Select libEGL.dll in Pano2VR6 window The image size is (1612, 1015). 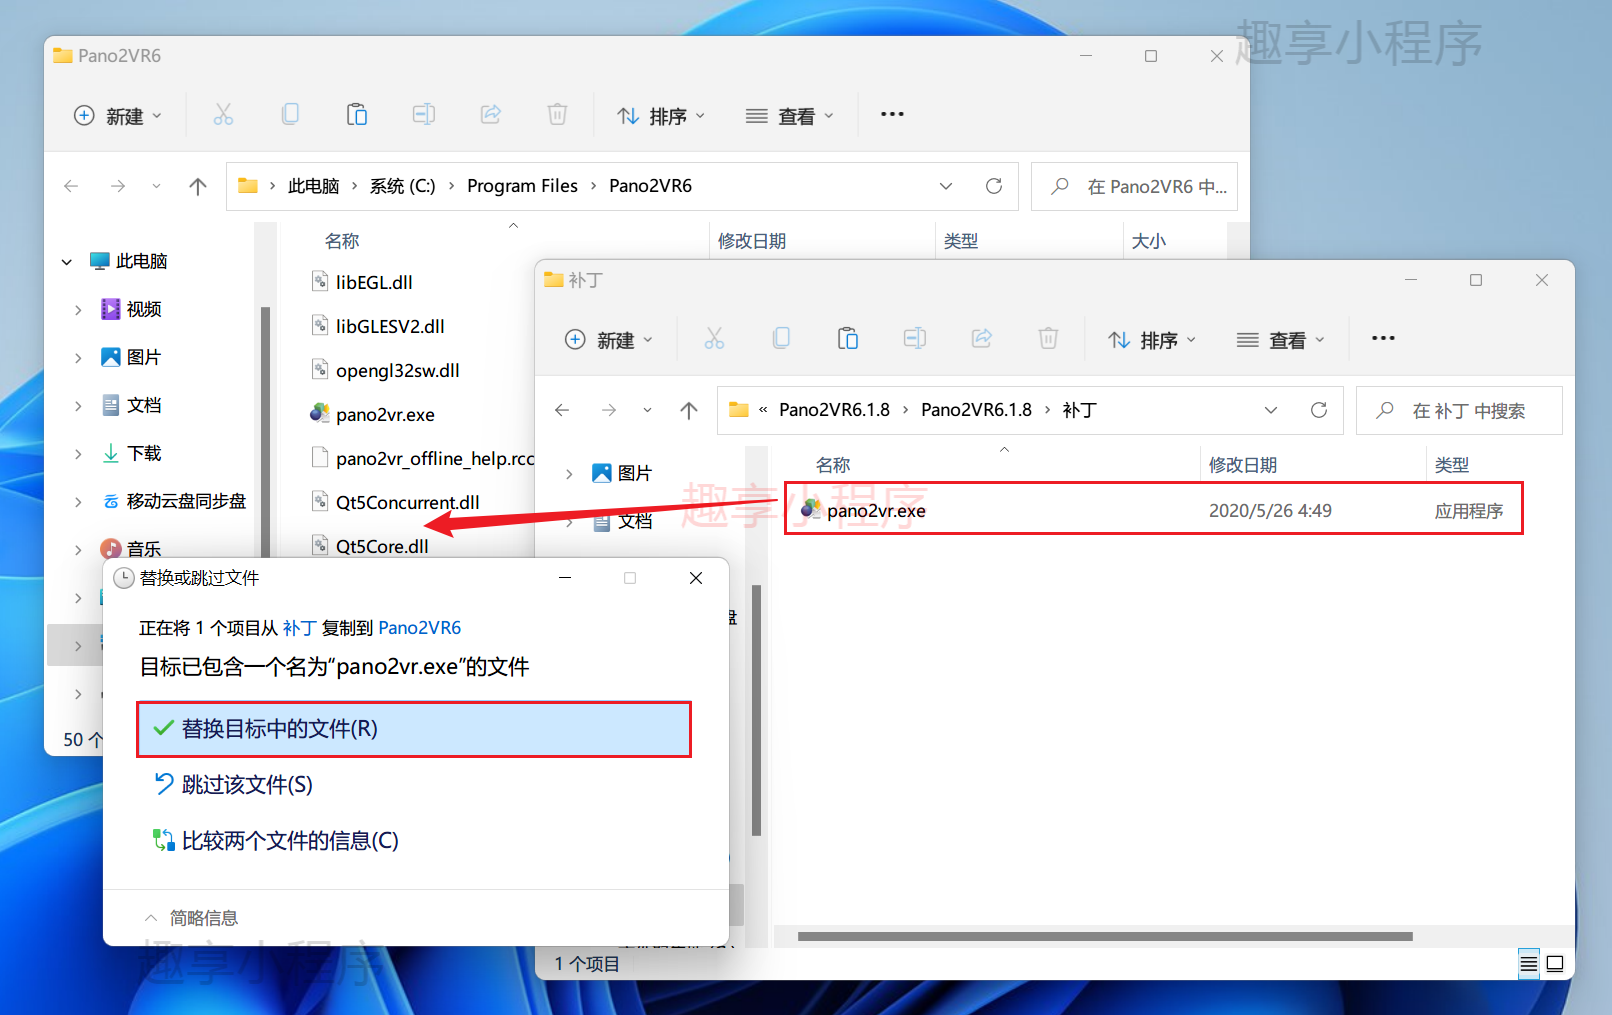pyautogui.click(x=374, y=283)
